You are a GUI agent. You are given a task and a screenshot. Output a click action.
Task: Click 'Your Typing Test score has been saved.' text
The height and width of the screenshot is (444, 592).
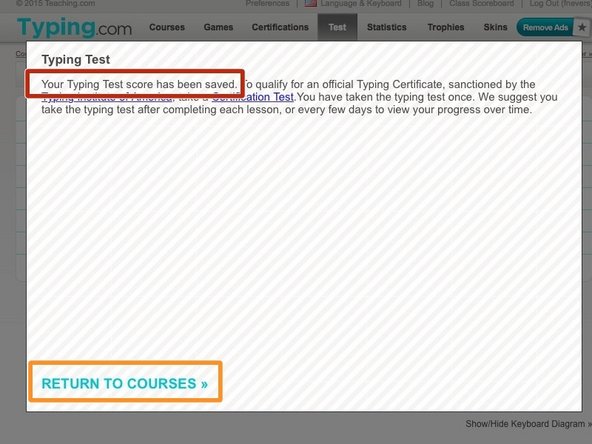click(x=139, y=84)
